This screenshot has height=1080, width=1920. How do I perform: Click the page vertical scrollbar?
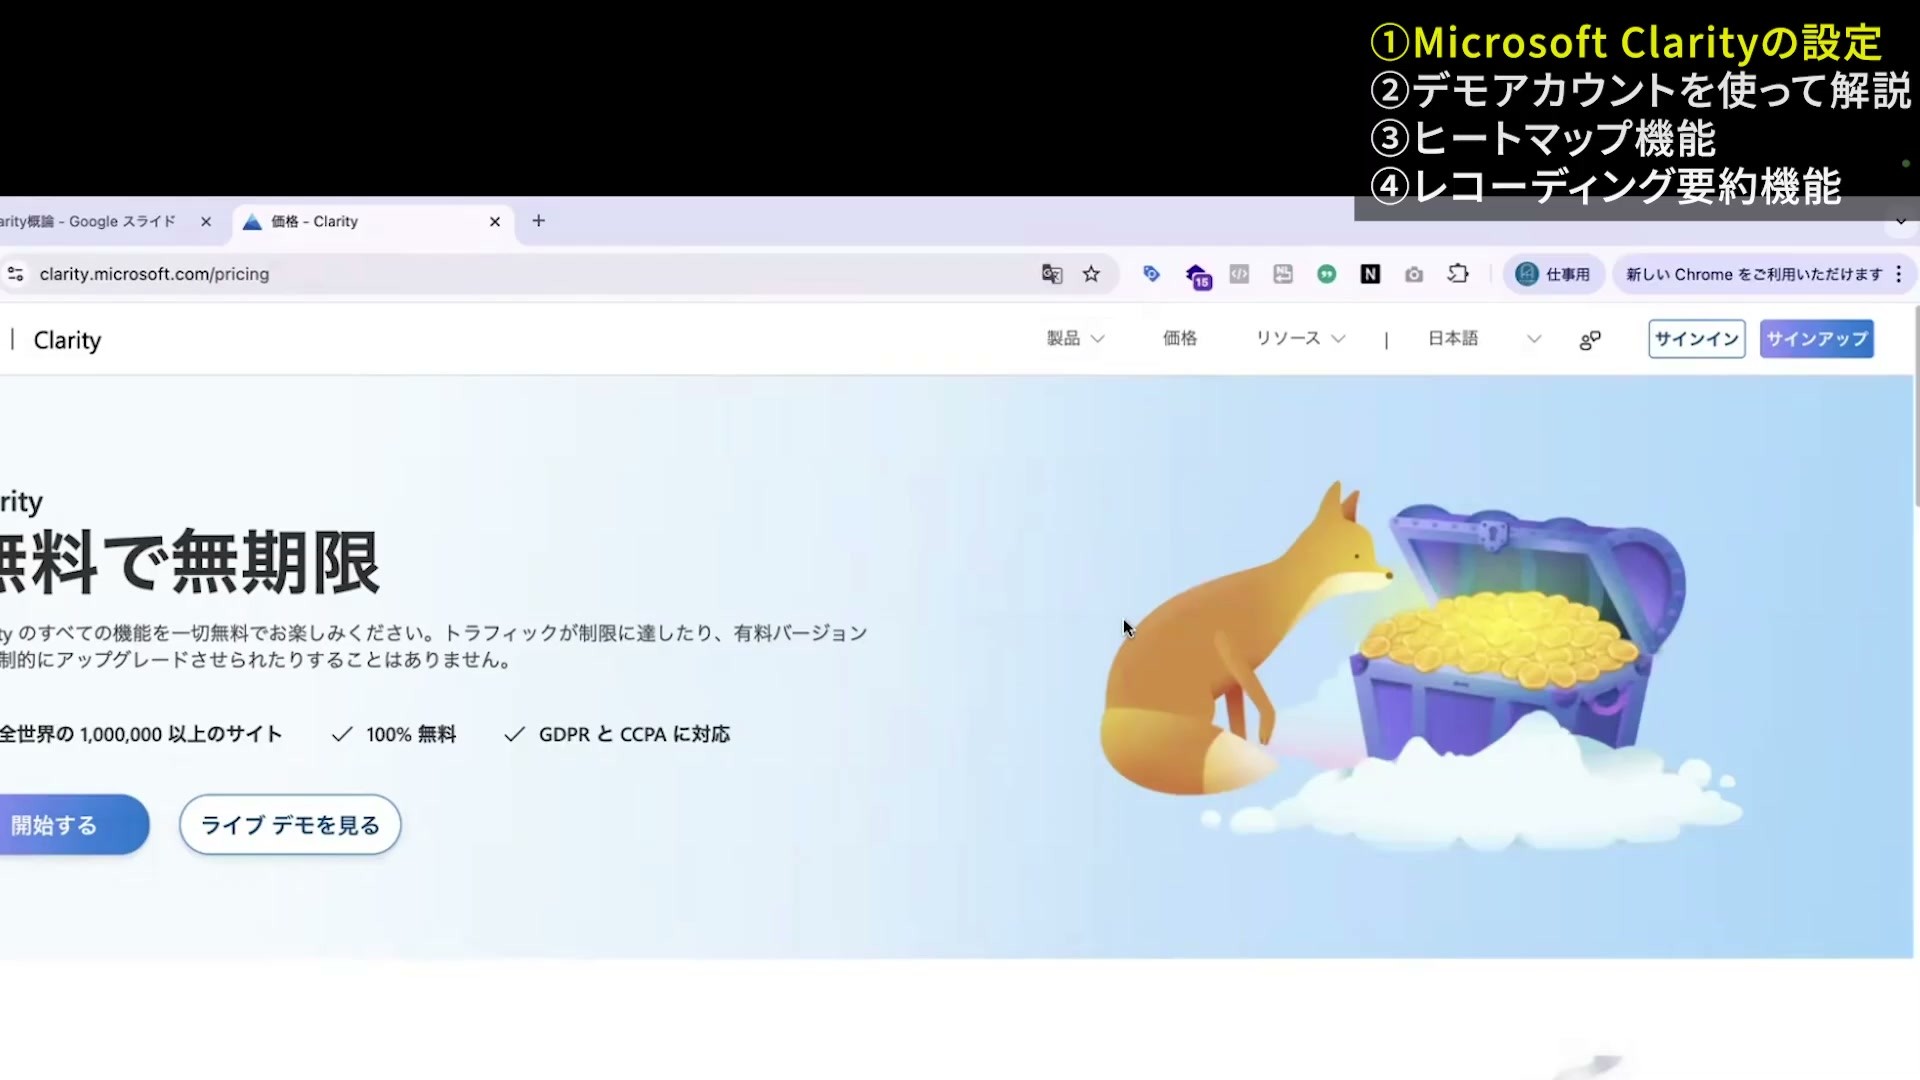pyautogui.click(x=1915, y=405)
